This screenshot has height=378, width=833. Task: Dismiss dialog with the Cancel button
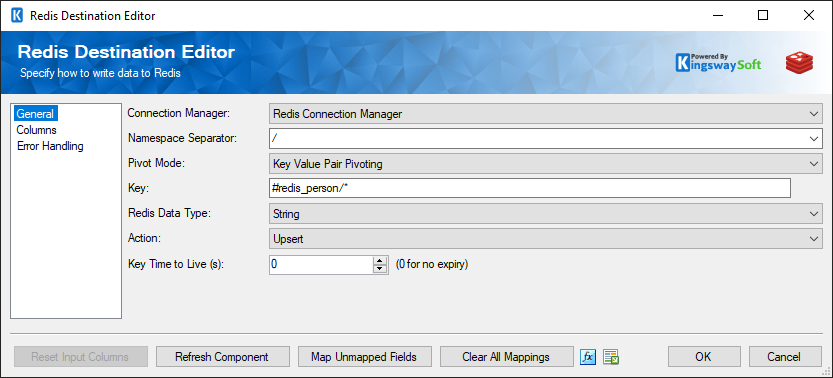(785, 357)
